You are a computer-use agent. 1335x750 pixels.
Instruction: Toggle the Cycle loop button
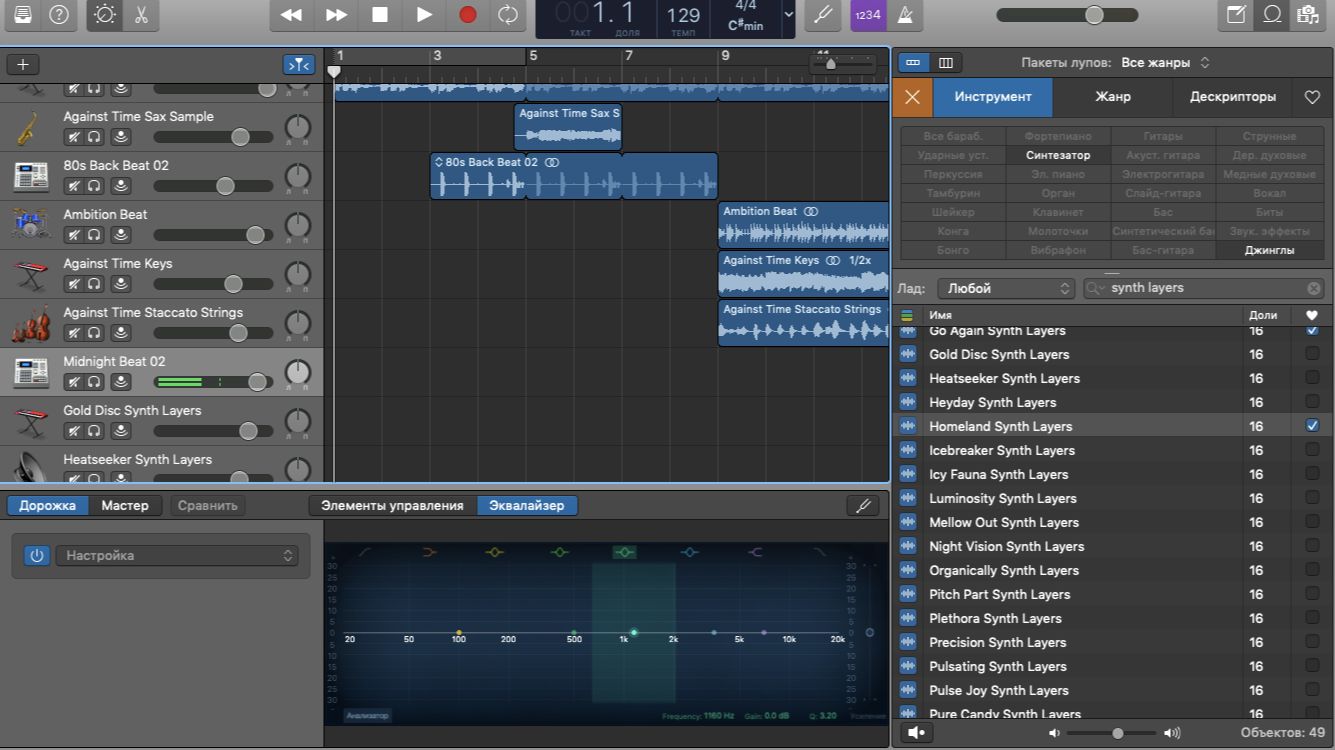click(508, 14)
